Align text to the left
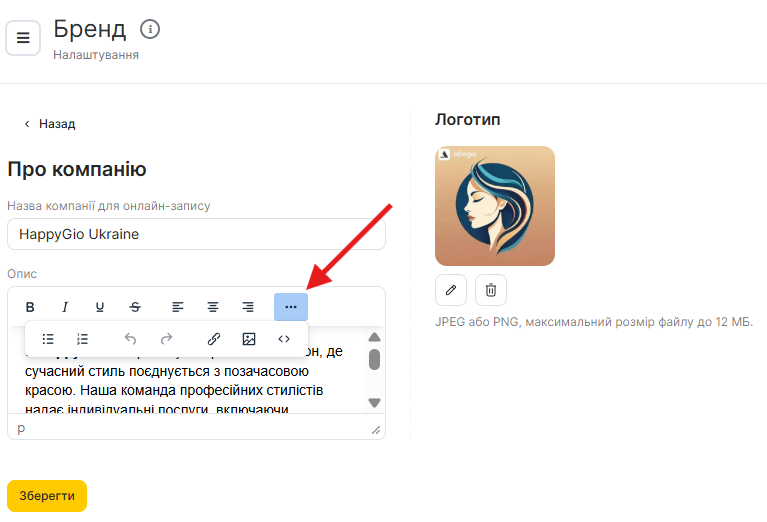The width and height of the screenshot is (767, 522). pos(178,307)
